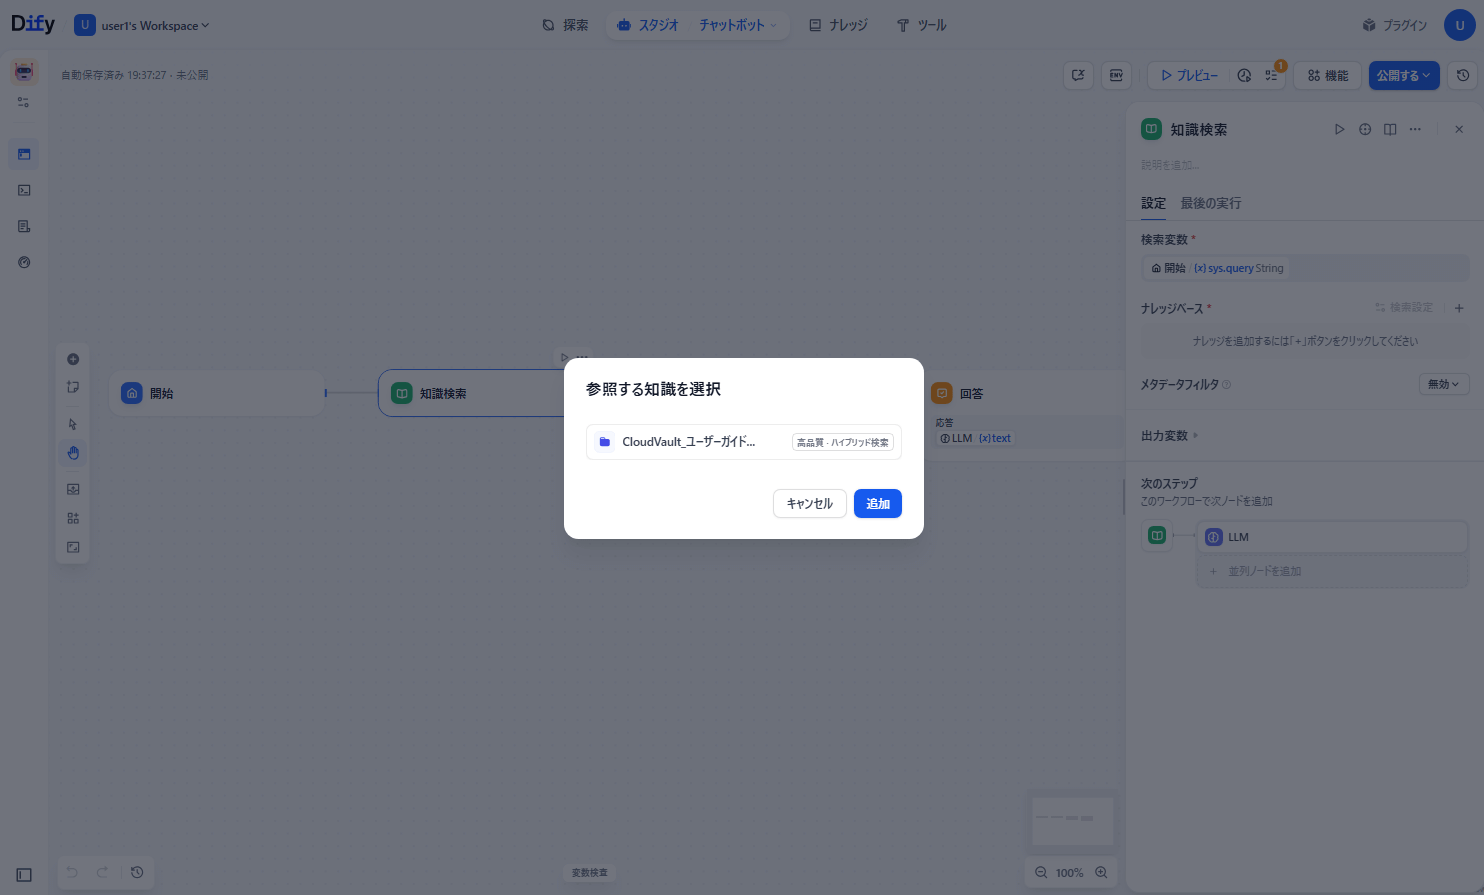Open the メタデータフィルタ 無効 dropdown

tap(1443, 384)
